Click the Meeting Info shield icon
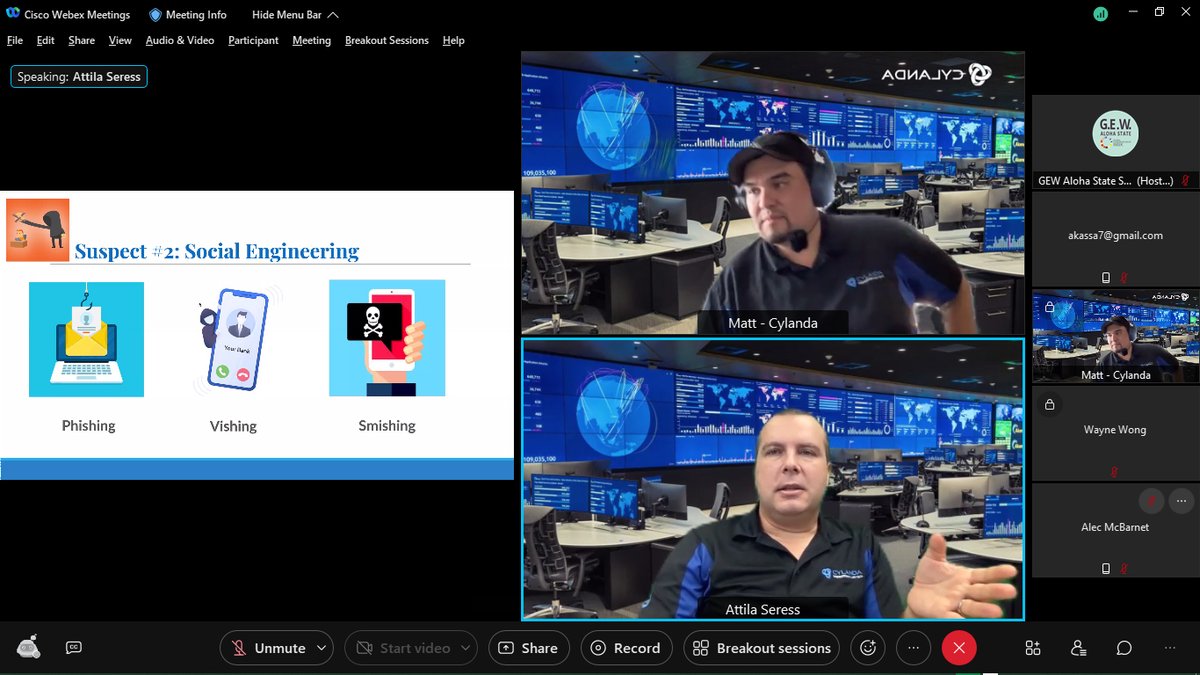1200x675 pixels. click(x=155, y=15)
